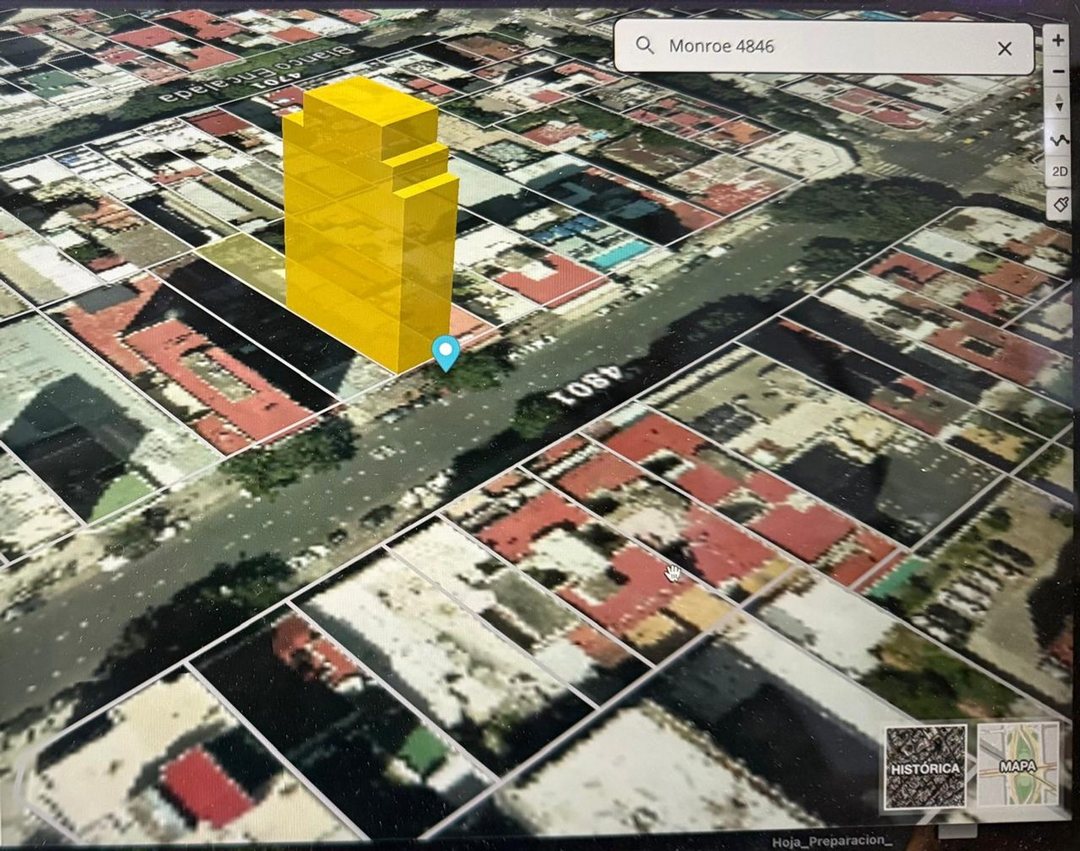Activate the line measurement tool
The image size is (1080, 851).
point(1059,140)
